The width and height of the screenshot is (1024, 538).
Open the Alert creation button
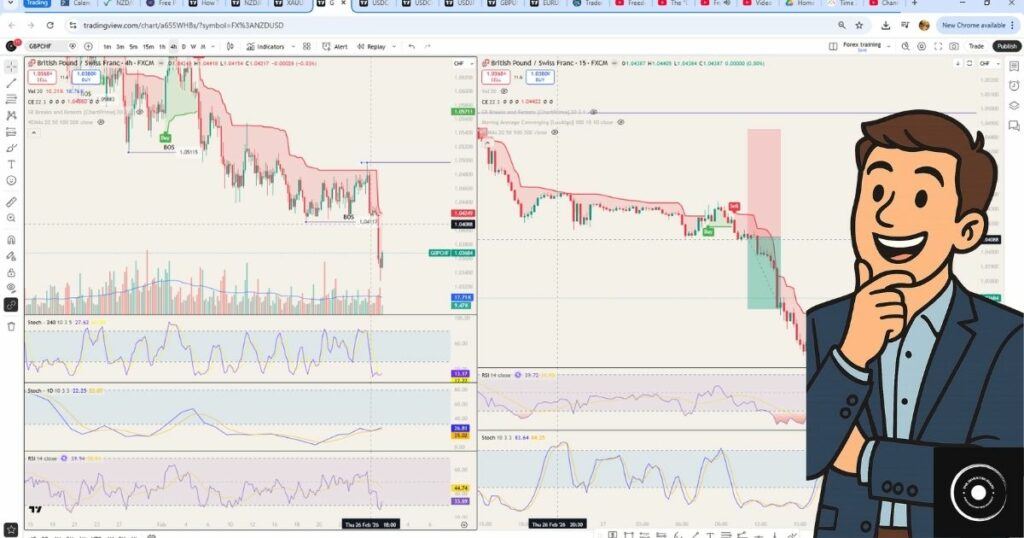(335, 46)
